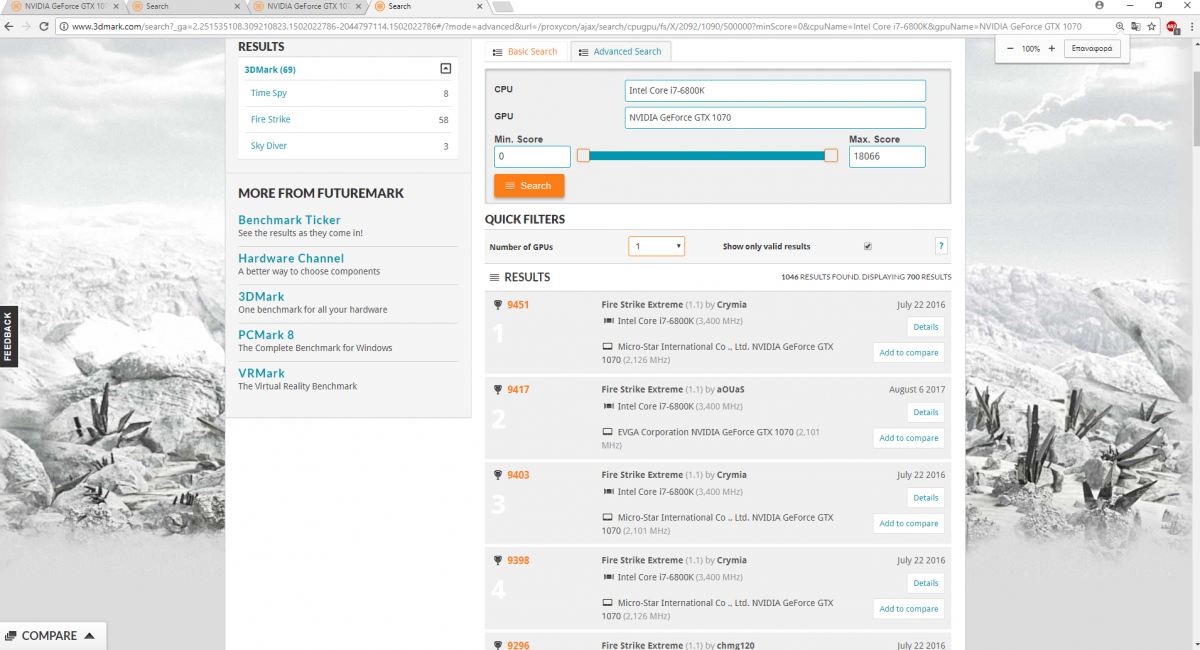Viewport: 1200px width, 650px height.
Task: Switch to the third NVIDIA GeForce GTX tab
Action: (306, 6)
